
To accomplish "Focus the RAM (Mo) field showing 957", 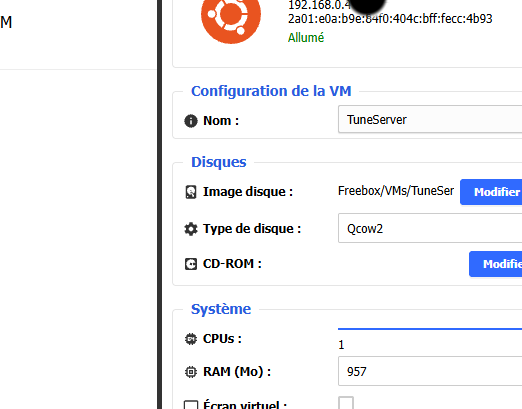I will (x=430, y=371).
